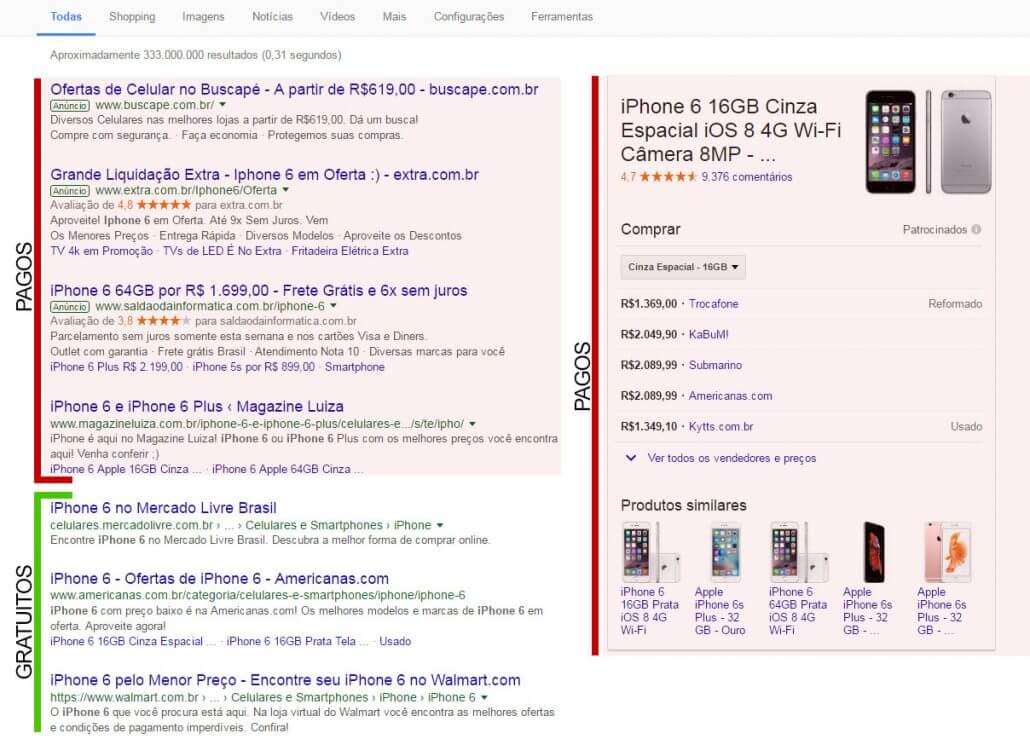
Task: Click price R$1.369,00 in seller list
Action: pyautogui.click(x=648, y=303)
